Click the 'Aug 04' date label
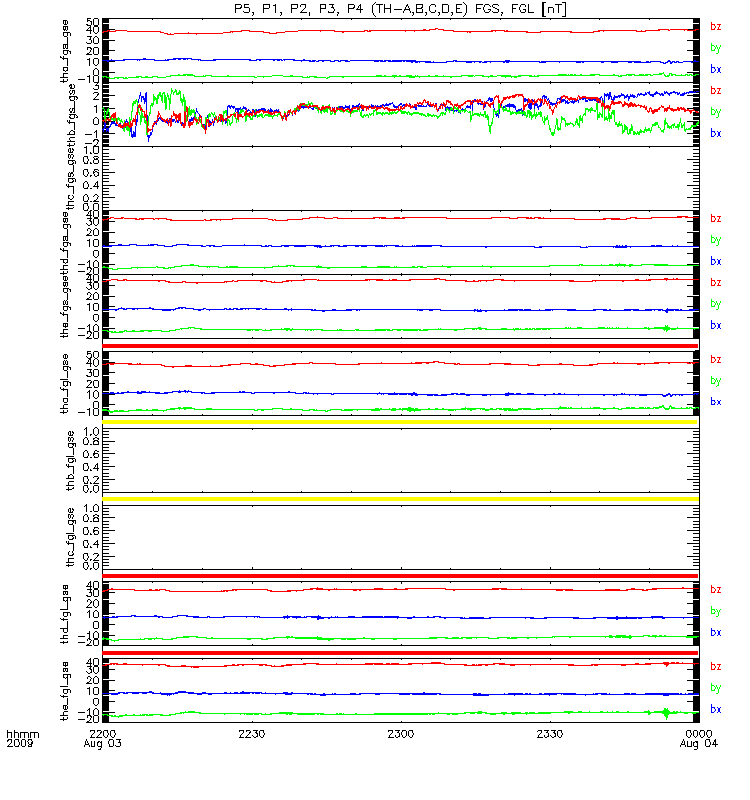 (x=698, y=743)
